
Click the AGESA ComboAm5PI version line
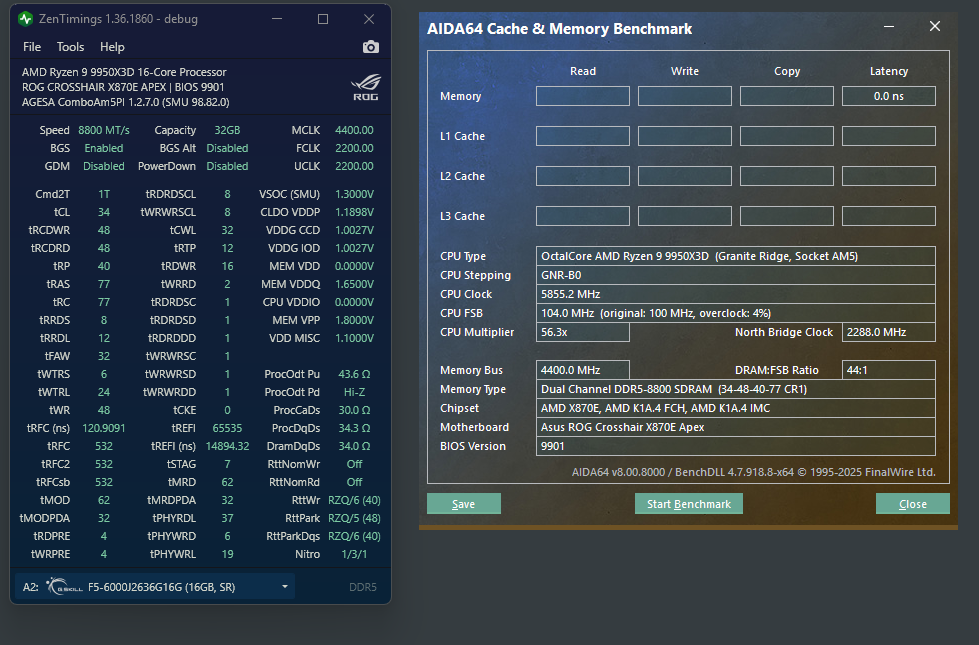click(125, 102)
